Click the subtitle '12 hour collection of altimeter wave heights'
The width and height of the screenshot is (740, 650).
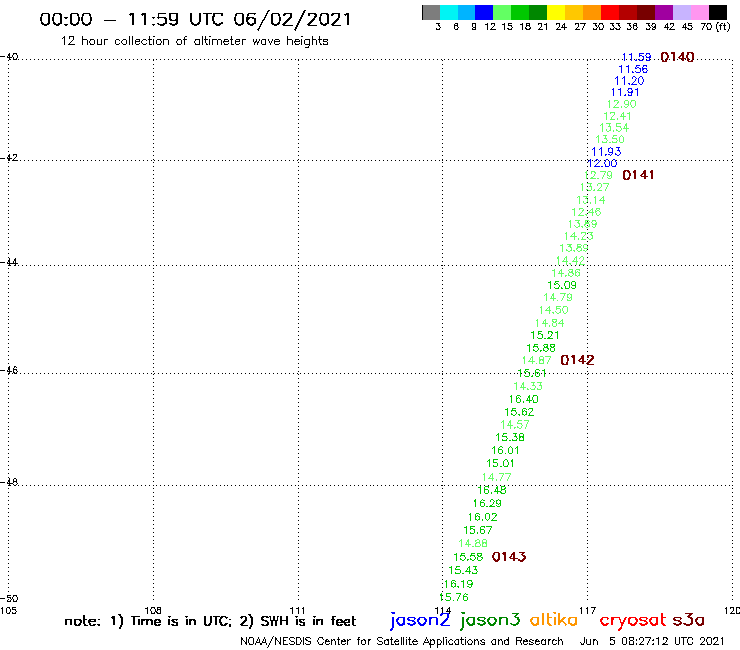194,41
